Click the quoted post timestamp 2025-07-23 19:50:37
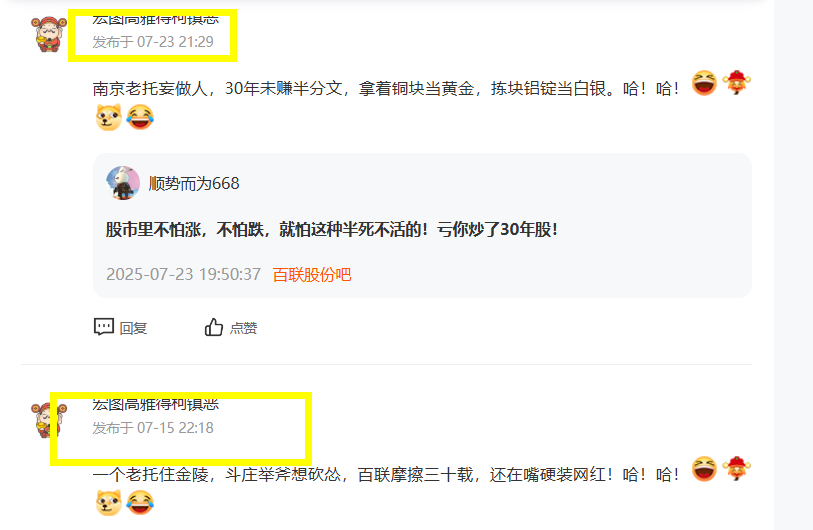The image size is (813, 530). (184, 274)
